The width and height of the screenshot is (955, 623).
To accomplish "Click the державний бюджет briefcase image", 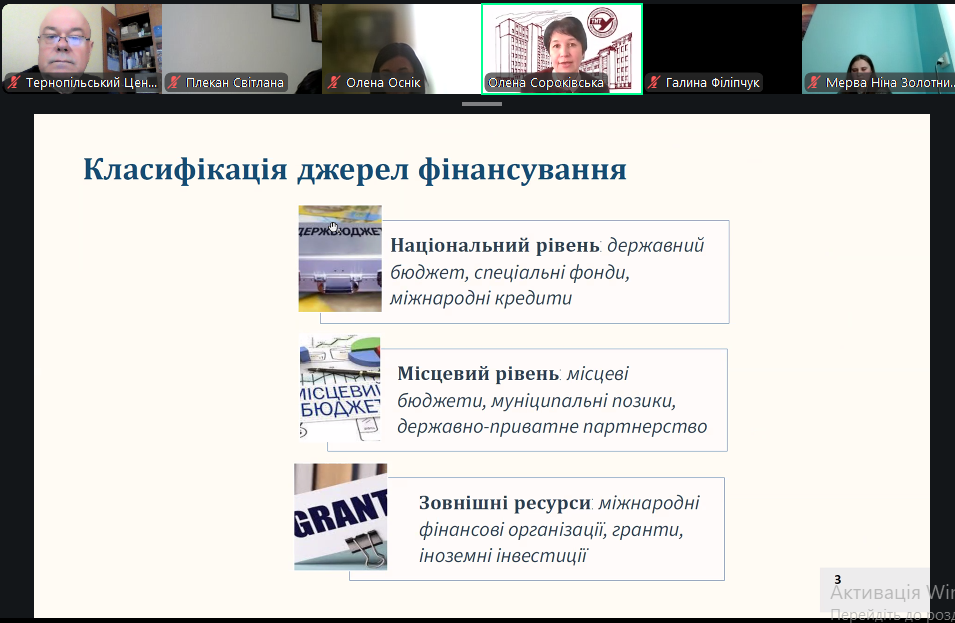I will tap(340, 259).
